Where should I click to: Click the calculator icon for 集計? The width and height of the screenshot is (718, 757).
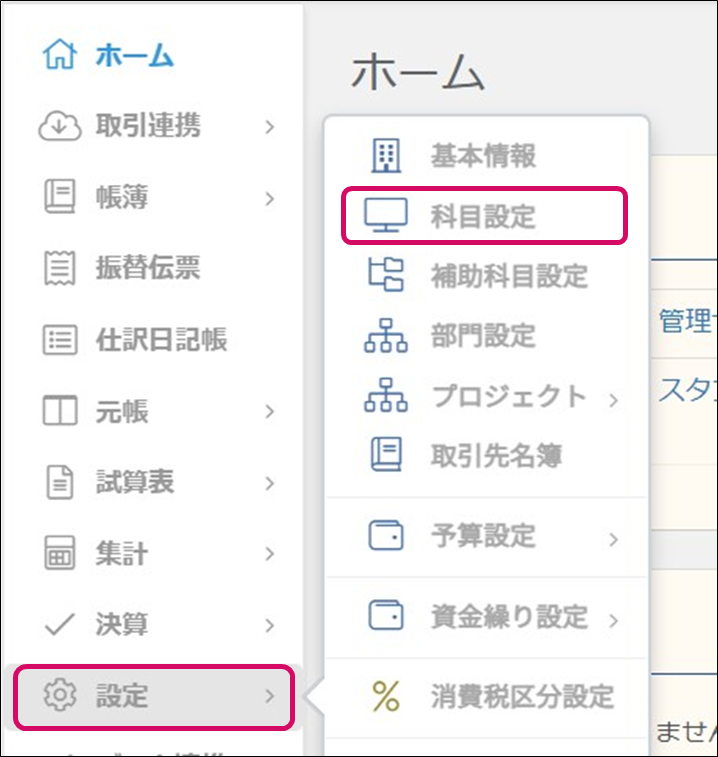click(x=59, y=553)
